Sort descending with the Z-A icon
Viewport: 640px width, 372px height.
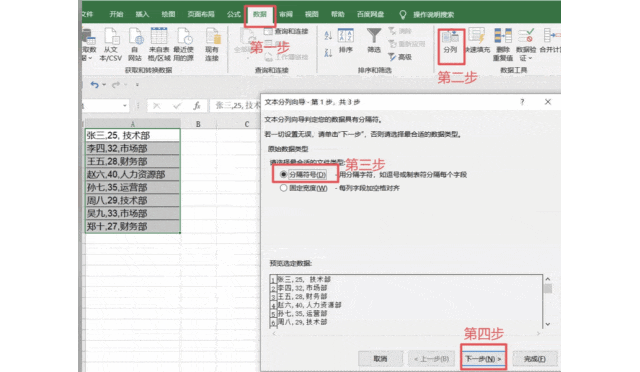pos(328,53)
